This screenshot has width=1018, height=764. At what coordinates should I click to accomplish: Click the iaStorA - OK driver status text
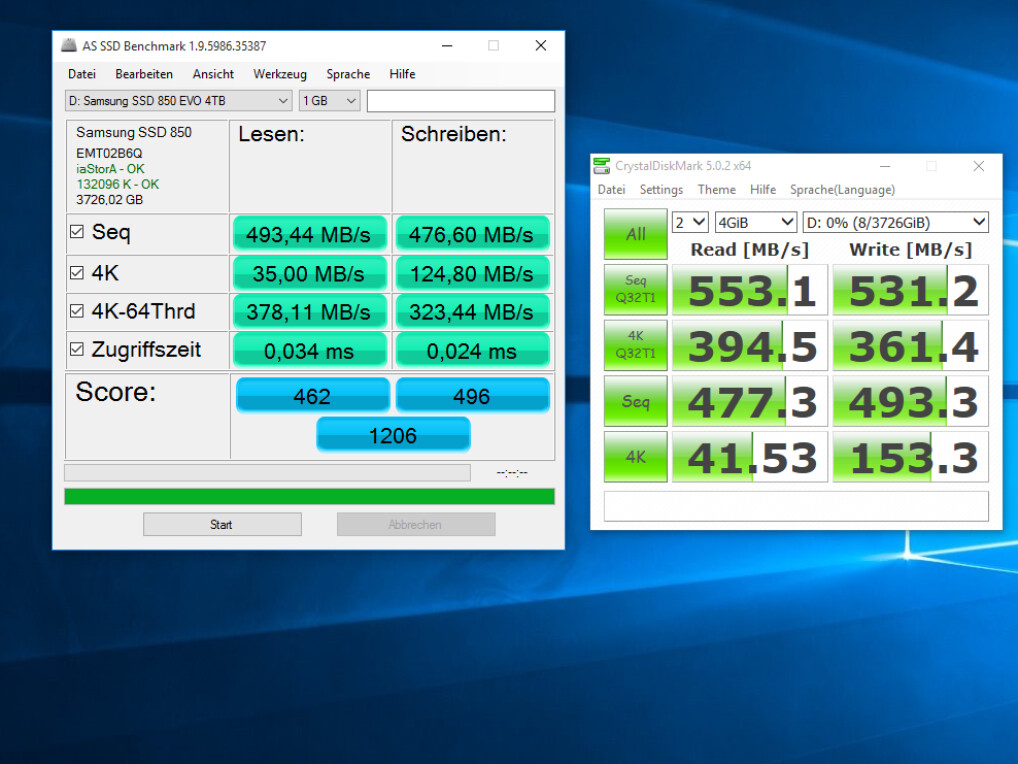point(110,169)
